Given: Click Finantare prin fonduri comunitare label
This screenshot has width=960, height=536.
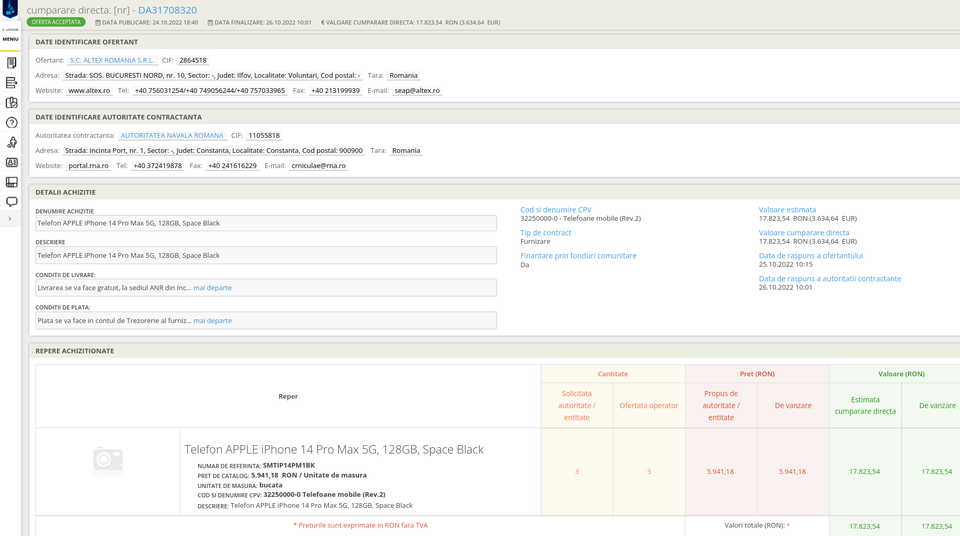Looking at the screenshot, I should pos(578,256).
